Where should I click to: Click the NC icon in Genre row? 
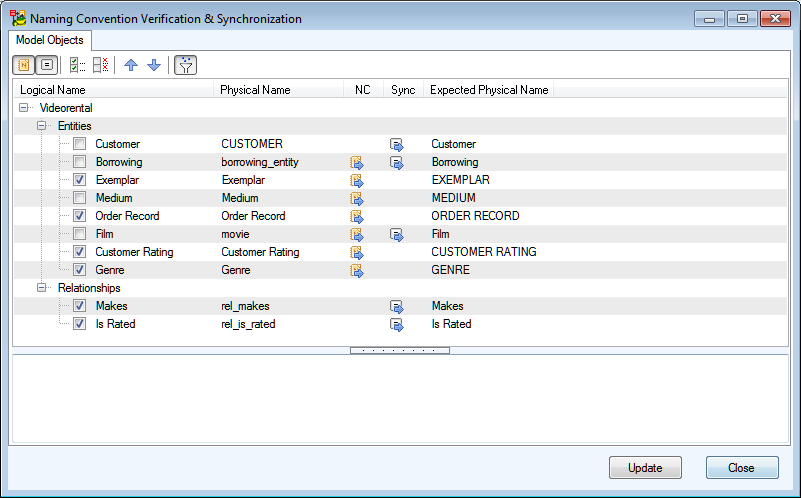357,271
